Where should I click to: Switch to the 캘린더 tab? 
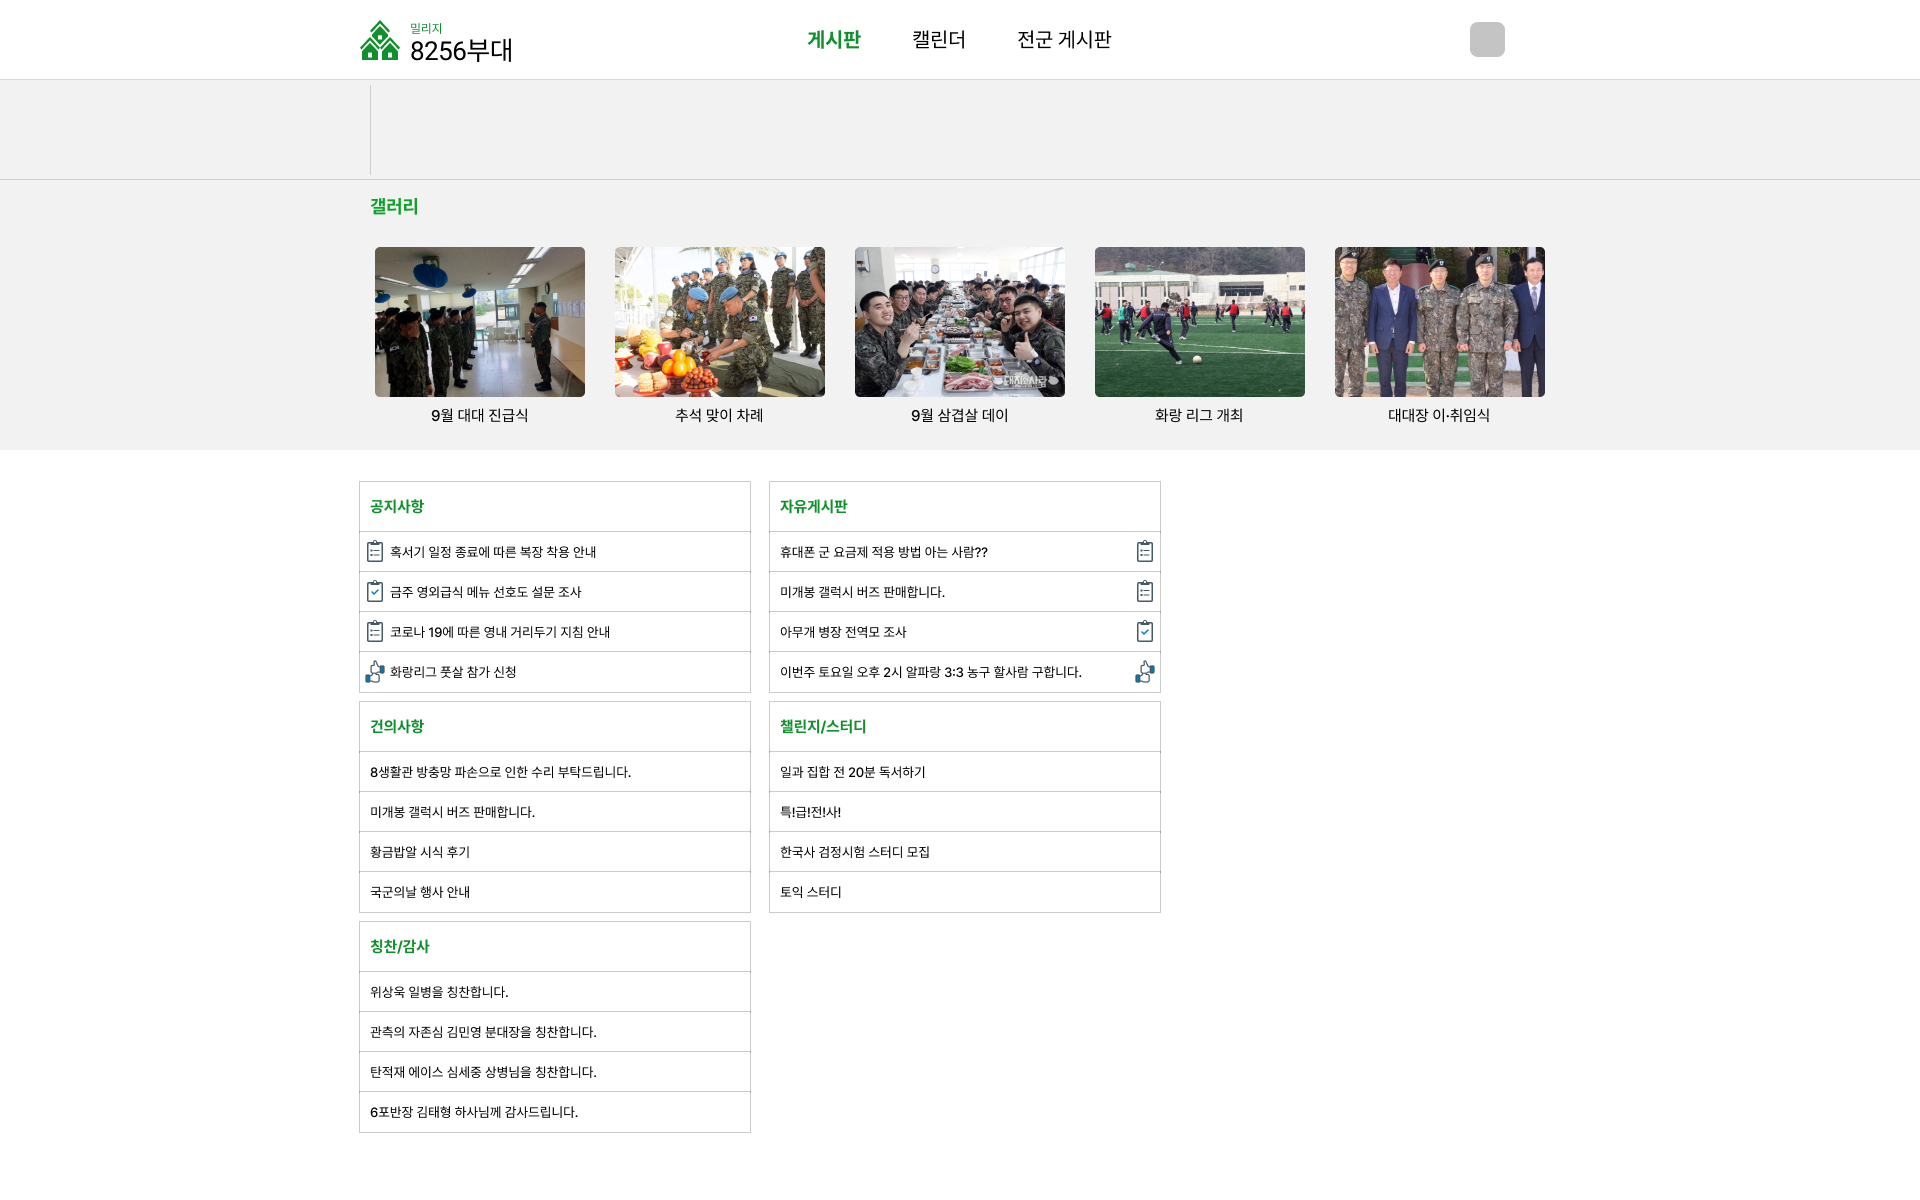pos(939,40)
